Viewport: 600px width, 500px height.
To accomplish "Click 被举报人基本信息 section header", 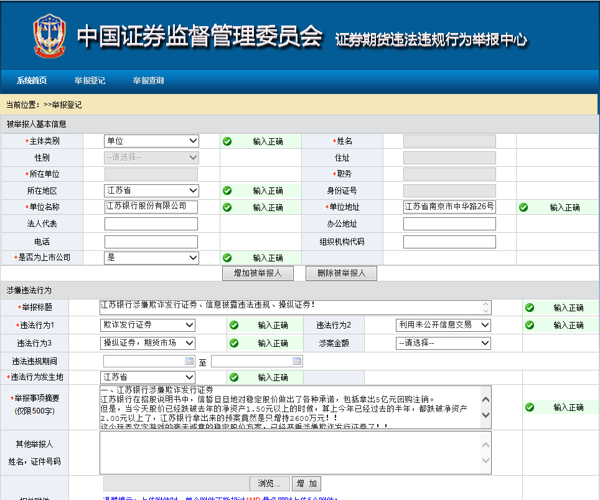I will (36, 124).
